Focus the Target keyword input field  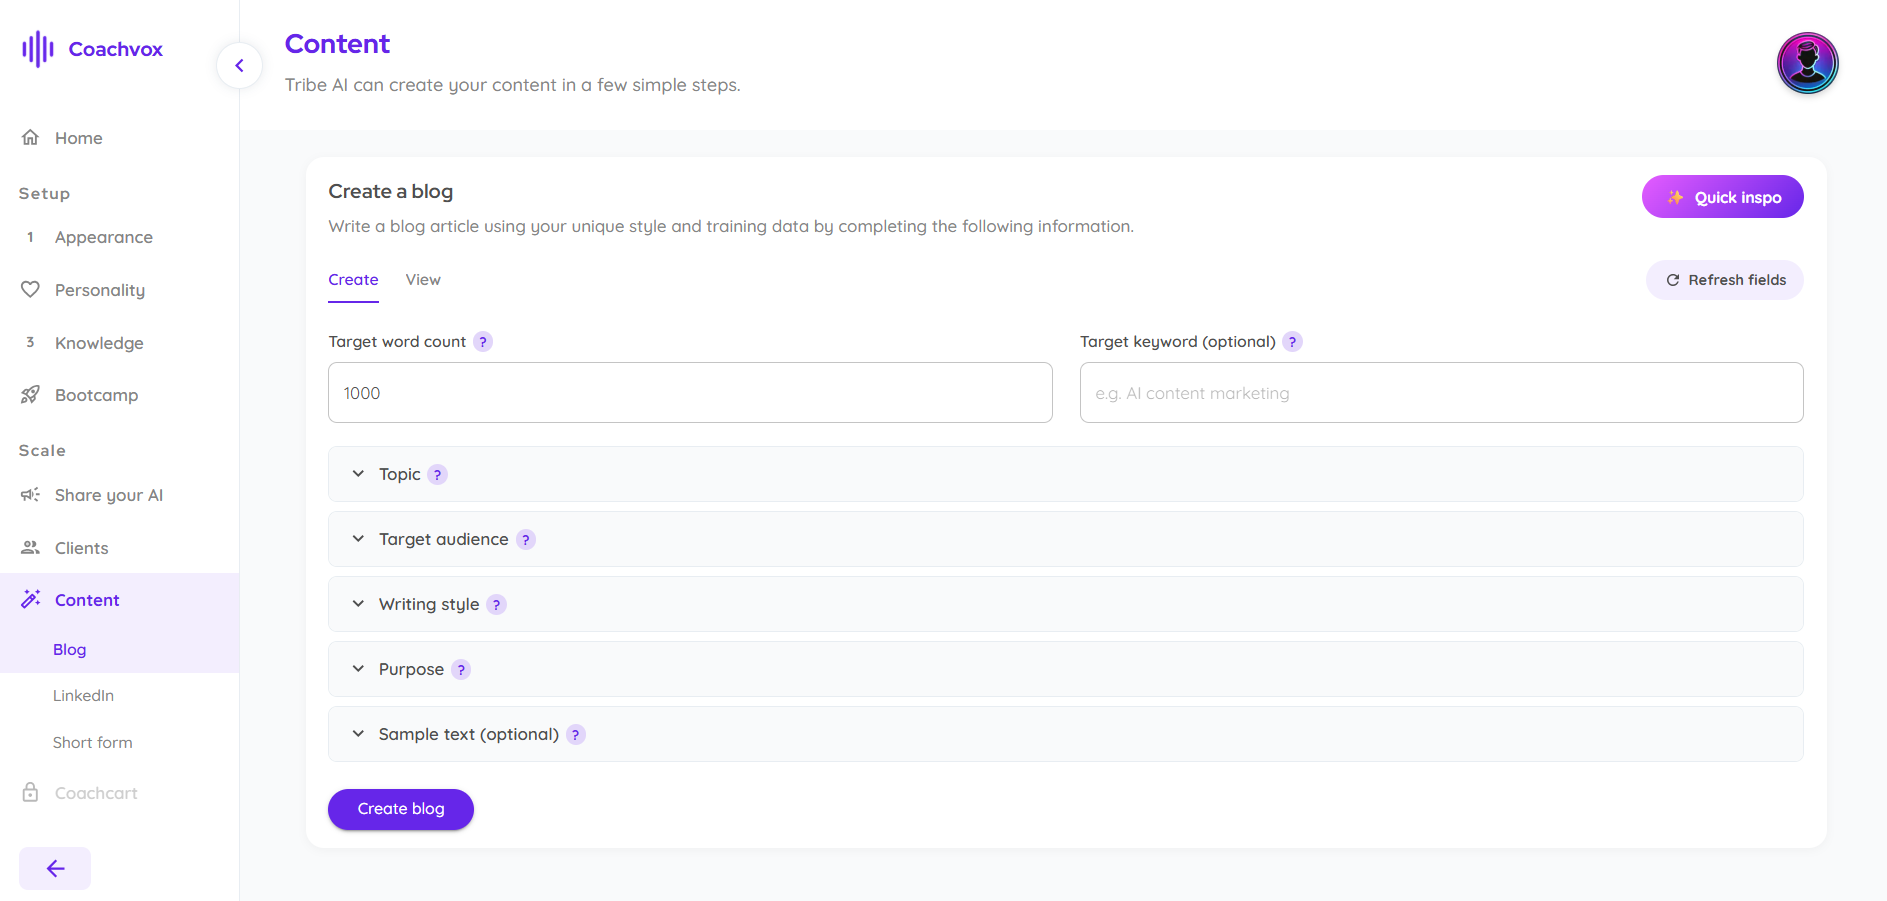1441,392
